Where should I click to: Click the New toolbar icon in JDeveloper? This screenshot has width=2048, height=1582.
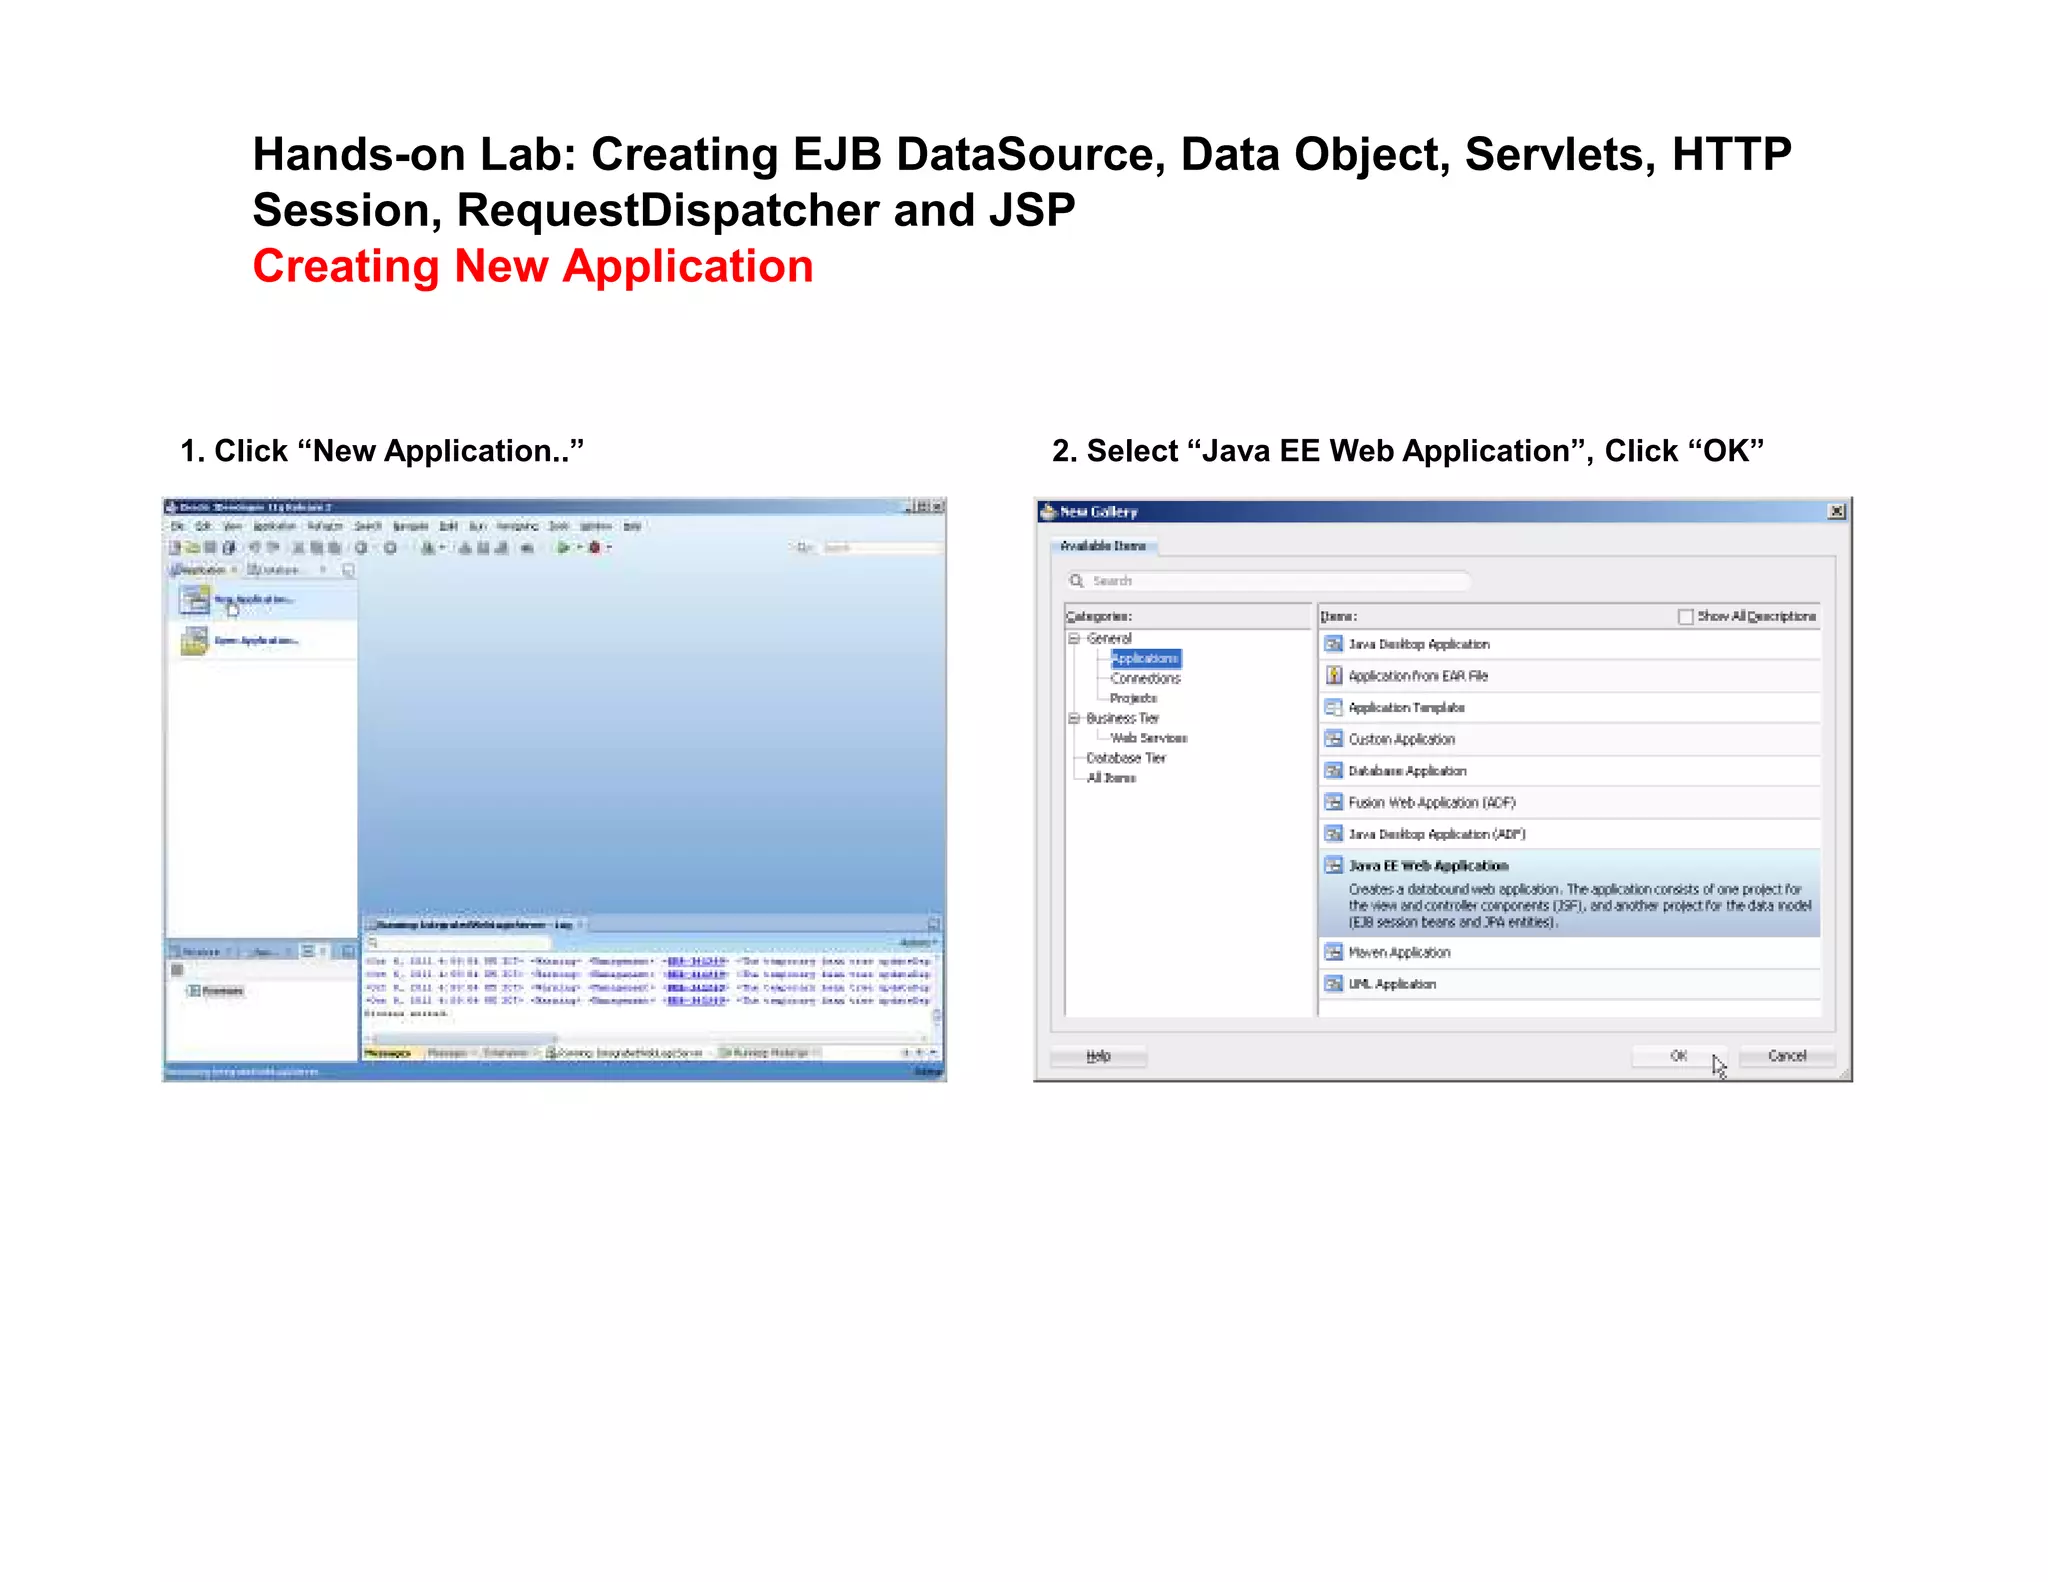pos(175,547)
